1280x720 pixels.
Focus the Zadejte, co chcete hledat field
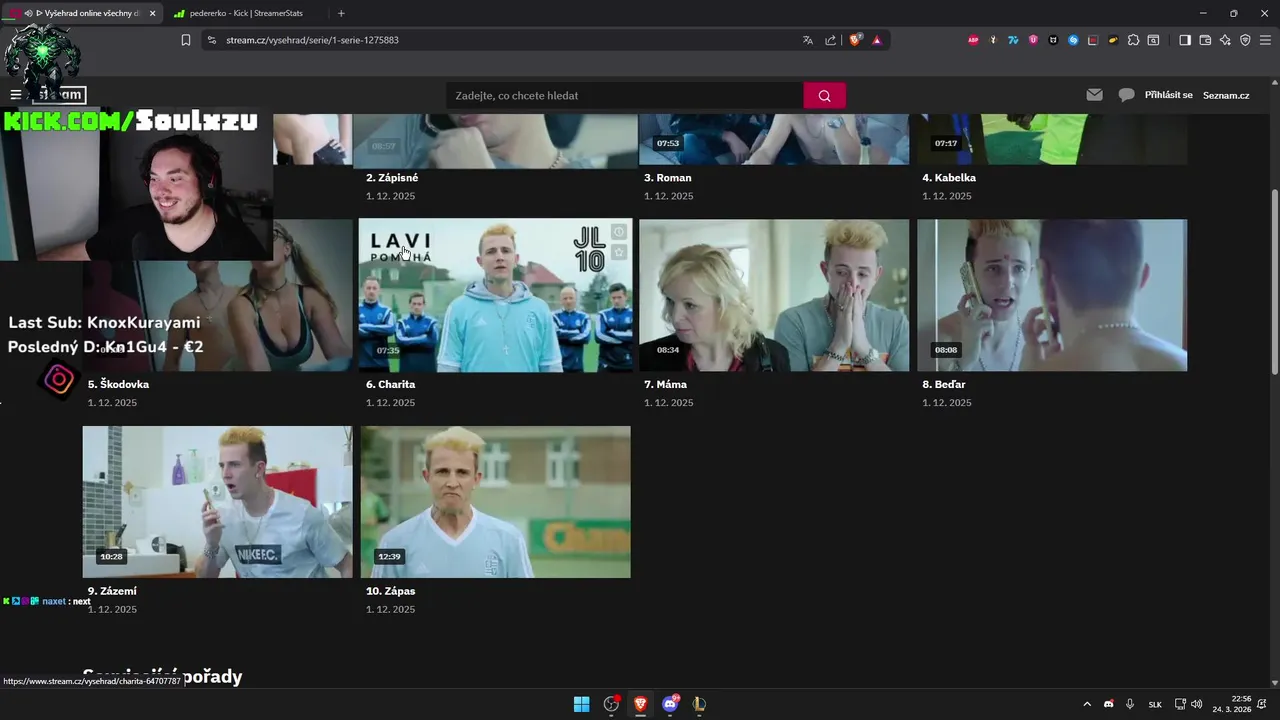click(625, 96)
